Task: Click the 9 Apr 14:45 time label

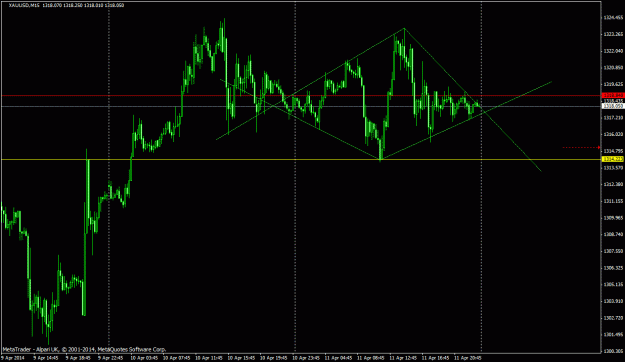Action: (46, 358)
